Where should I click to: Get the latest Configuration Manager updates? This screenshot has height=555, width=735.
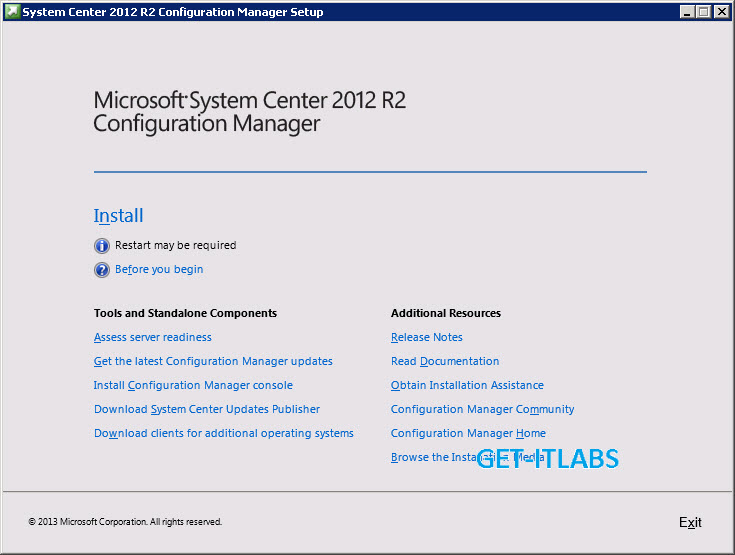(x=213, y=361)
